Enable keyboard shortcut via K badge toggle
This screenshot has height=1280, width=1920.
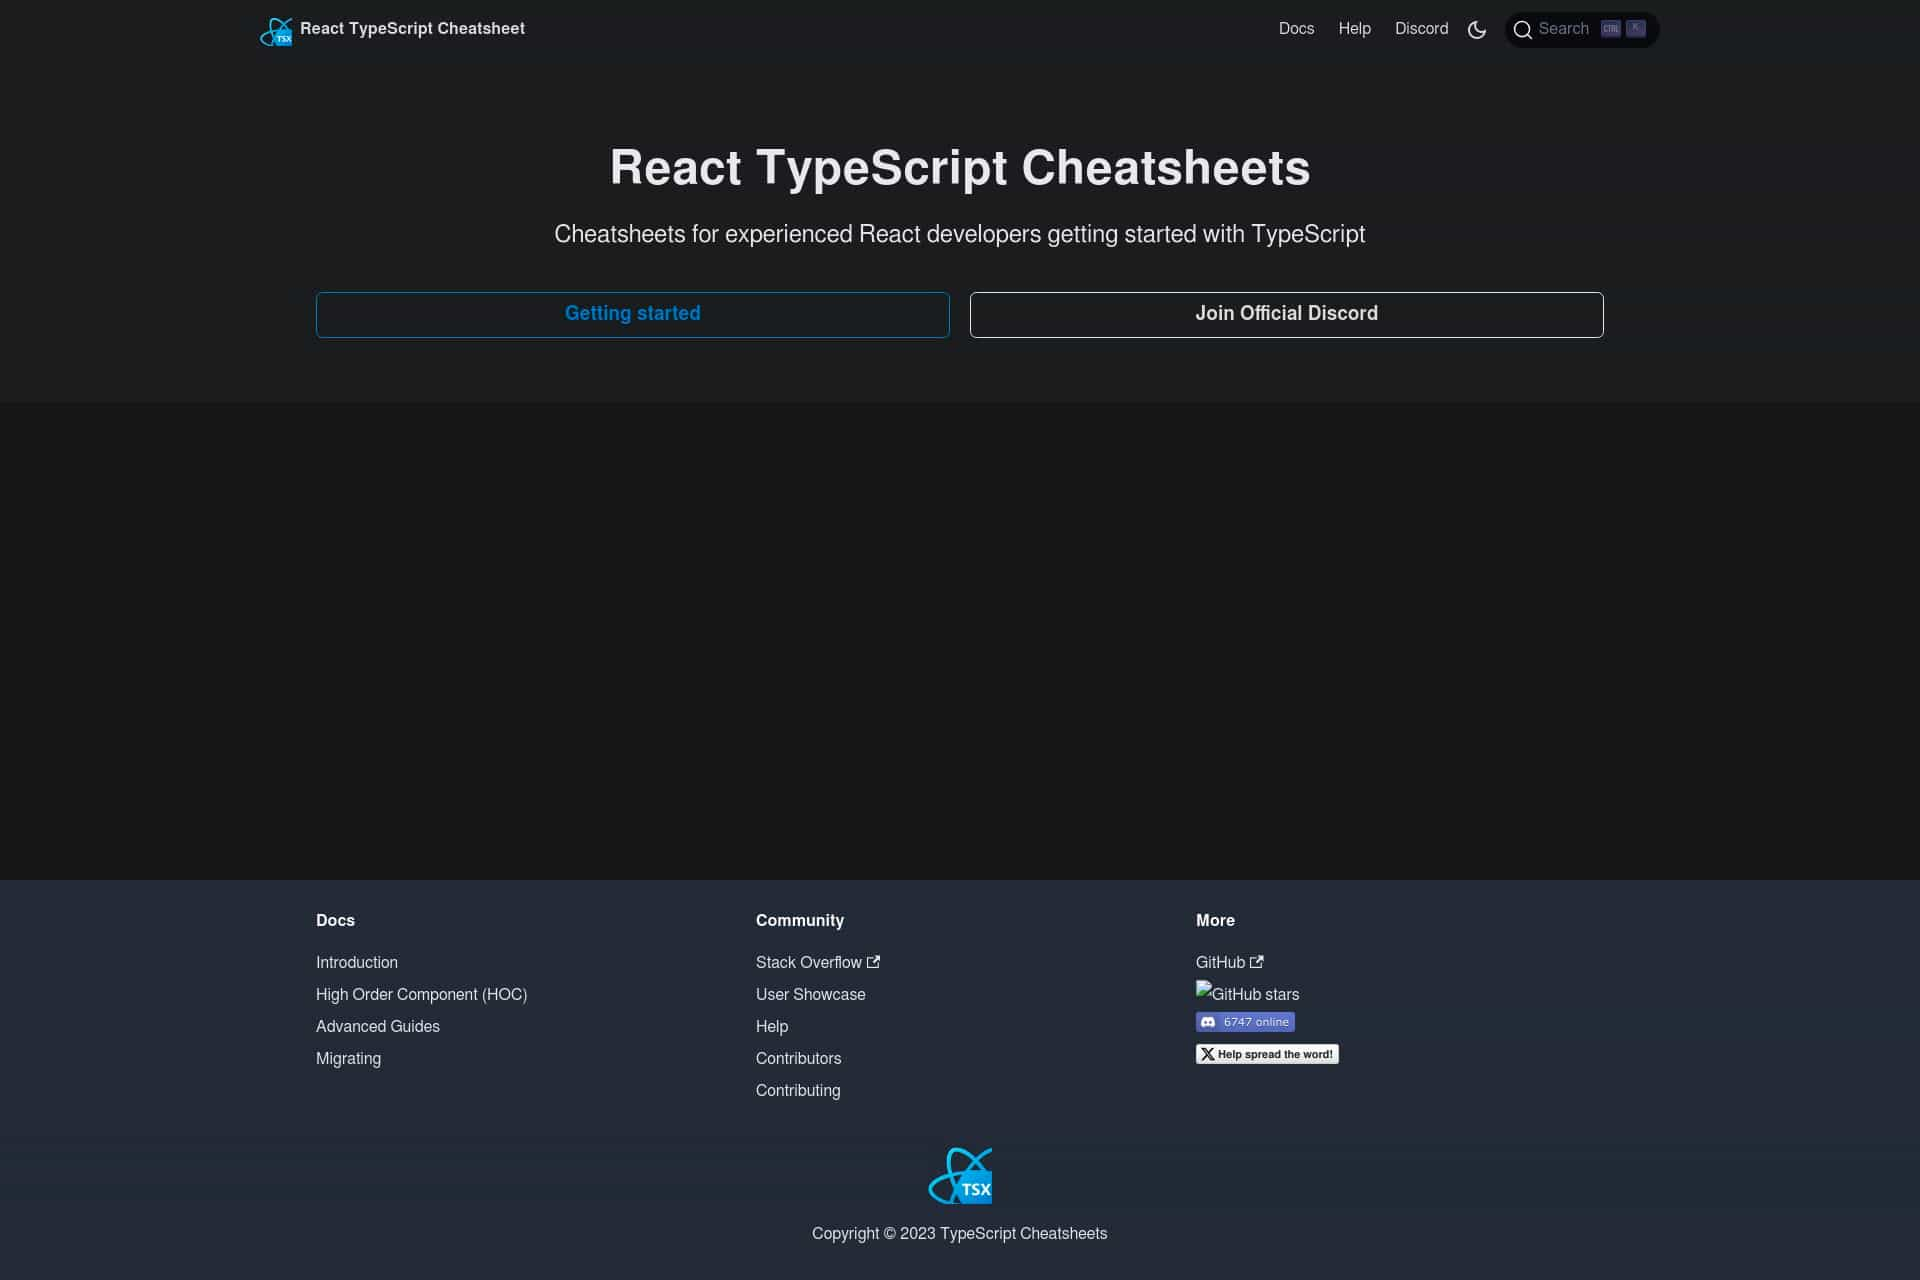(1634, 29)
